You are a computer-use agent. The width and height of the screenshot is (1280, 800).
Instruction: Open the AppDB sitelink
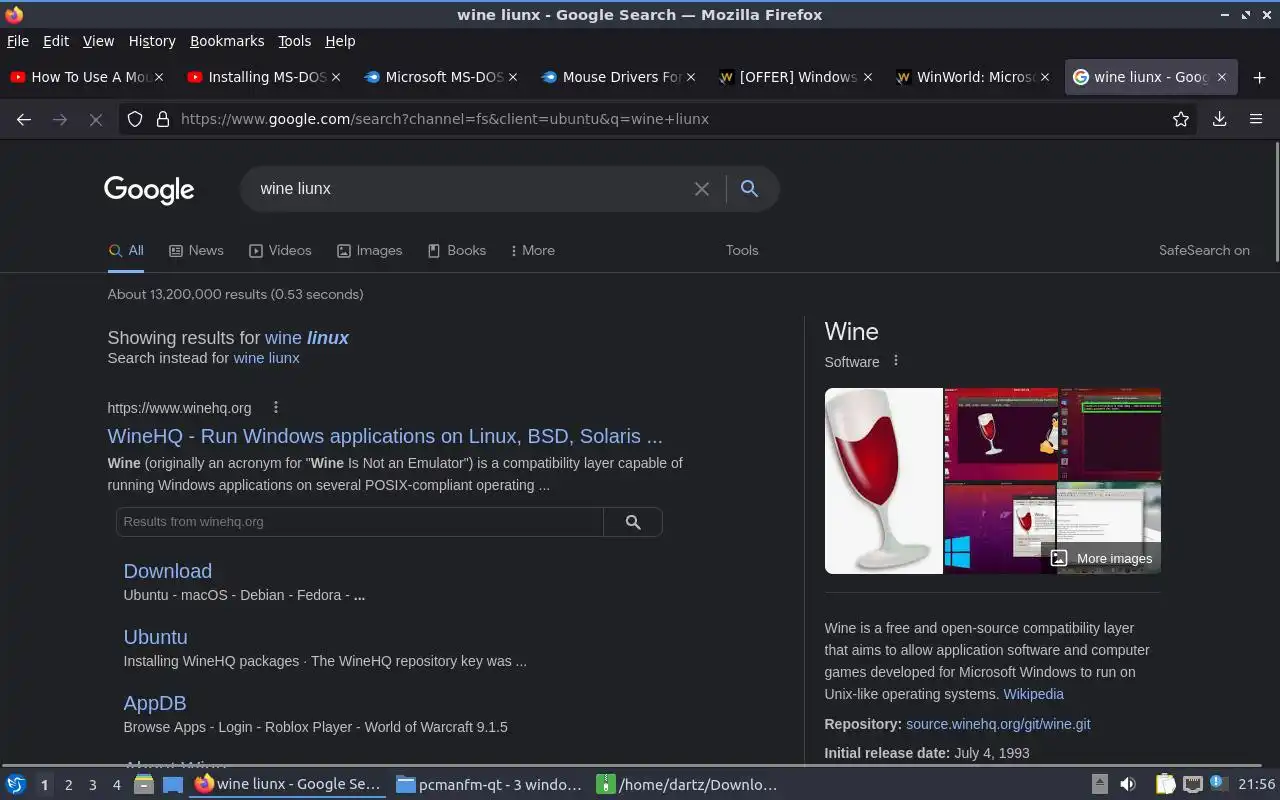click(x=155, y=703)
